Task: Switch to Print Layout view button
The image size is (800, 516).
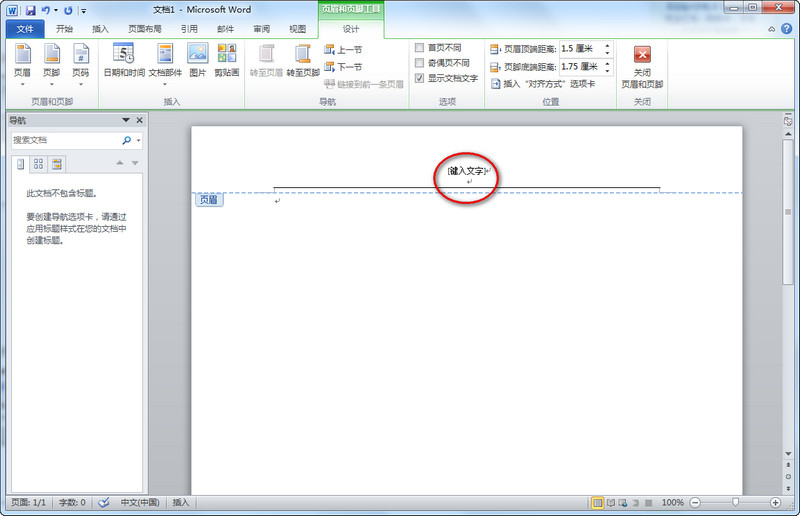Action: [597, 503]
